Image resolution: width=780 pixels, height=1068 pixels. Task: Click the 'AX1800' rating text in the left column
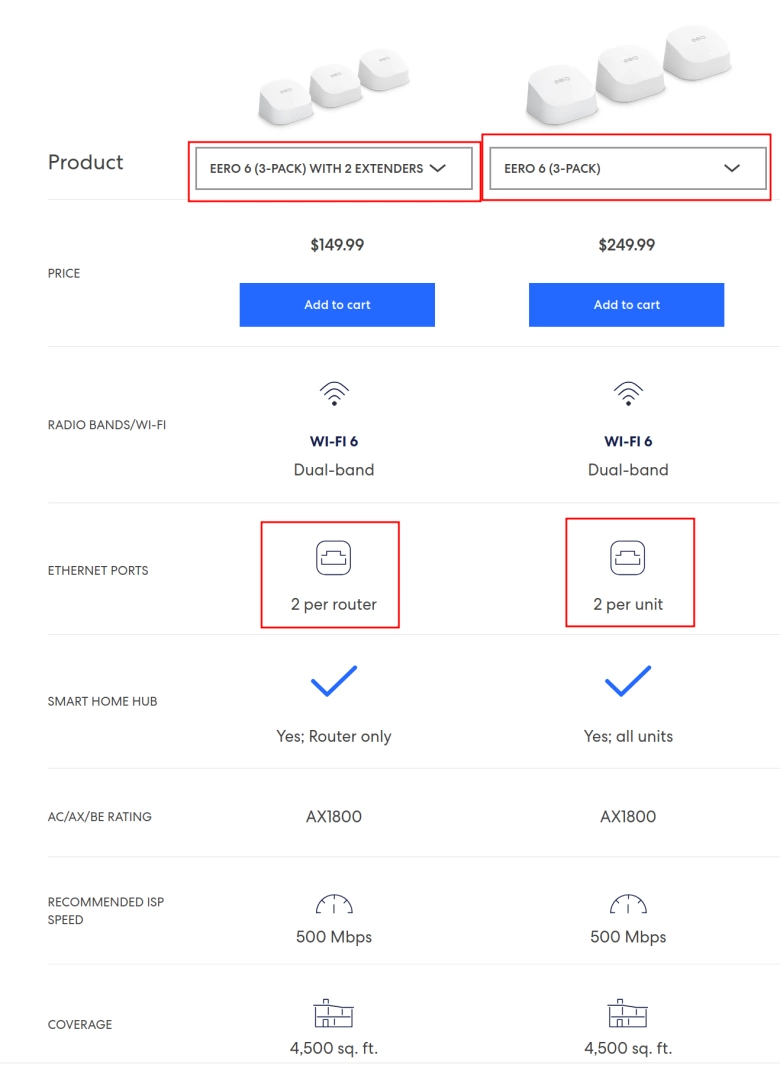(334, 816)
